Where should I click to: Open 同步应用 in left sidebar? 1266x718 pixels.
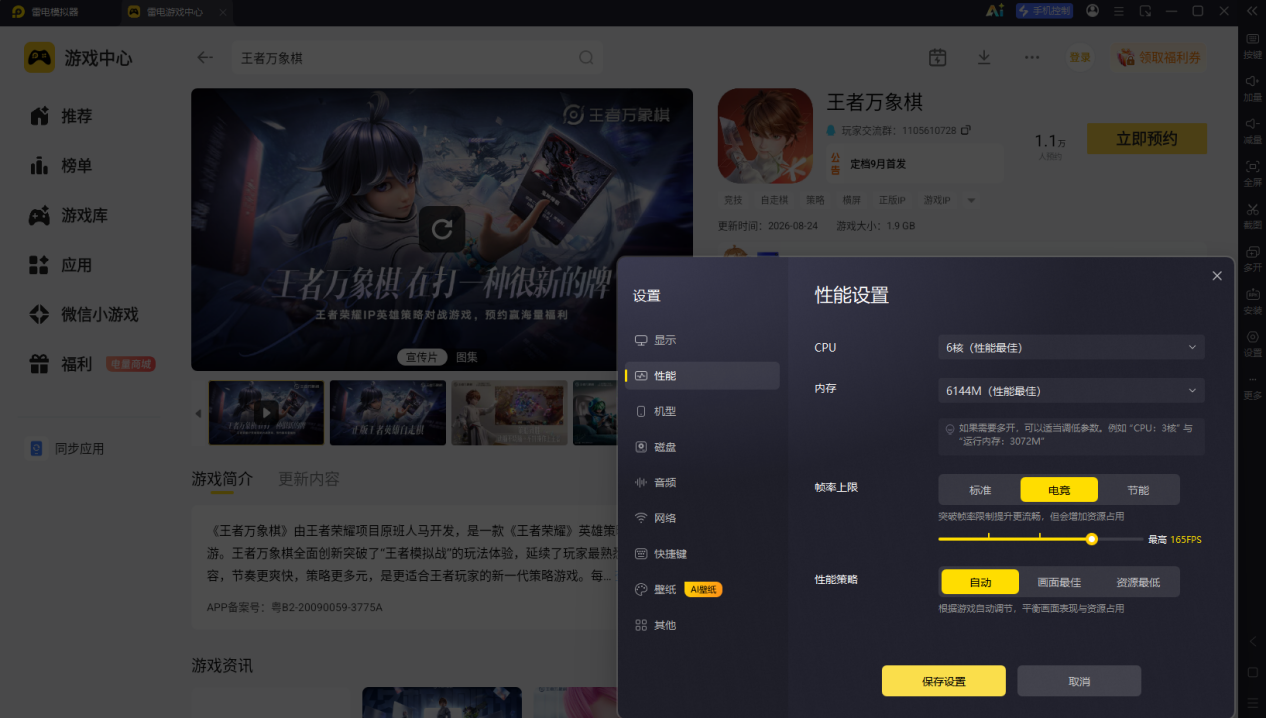(68, 449)
